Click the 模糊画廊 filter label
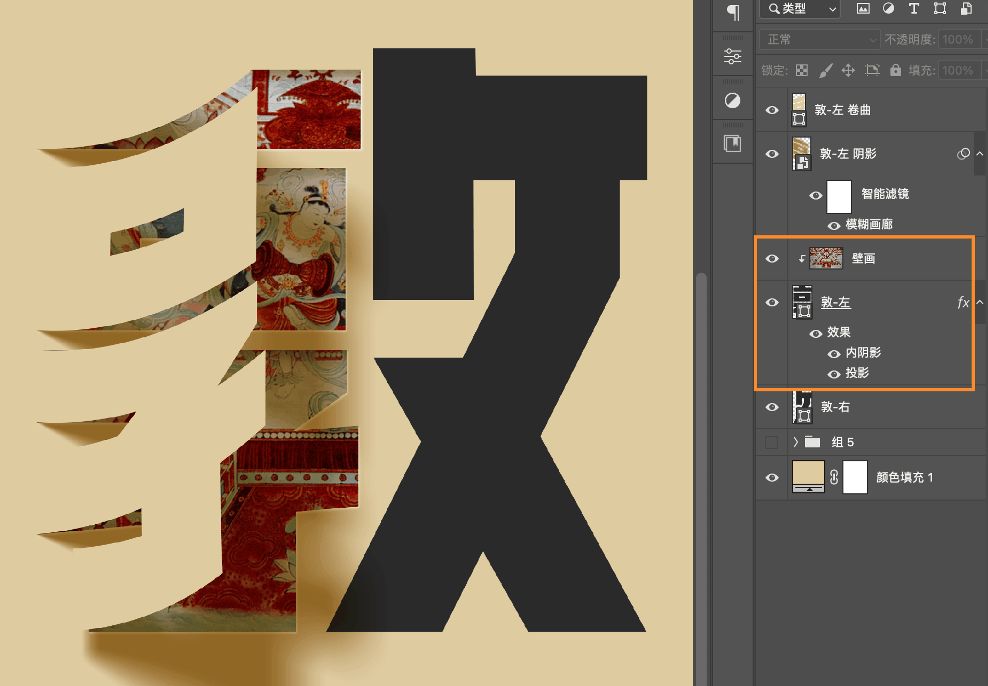The height and width of the screenshot is (686, 988). 869,224
